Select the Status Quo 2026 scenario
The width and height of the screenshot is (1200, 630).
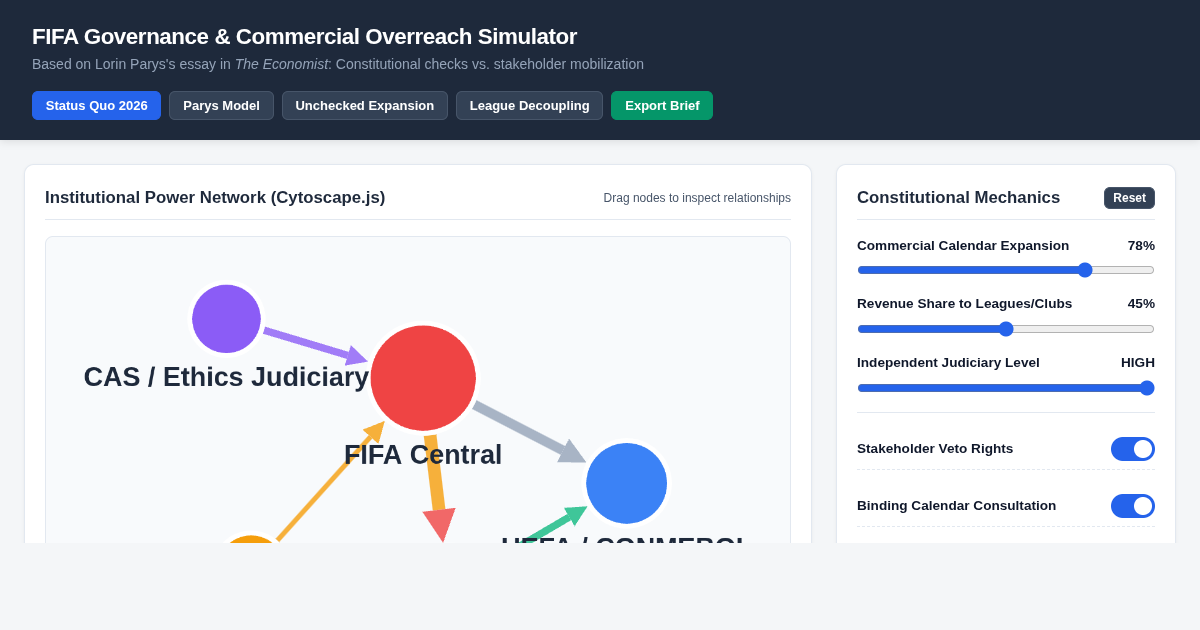pyautogui.click(x=96, y=105)
